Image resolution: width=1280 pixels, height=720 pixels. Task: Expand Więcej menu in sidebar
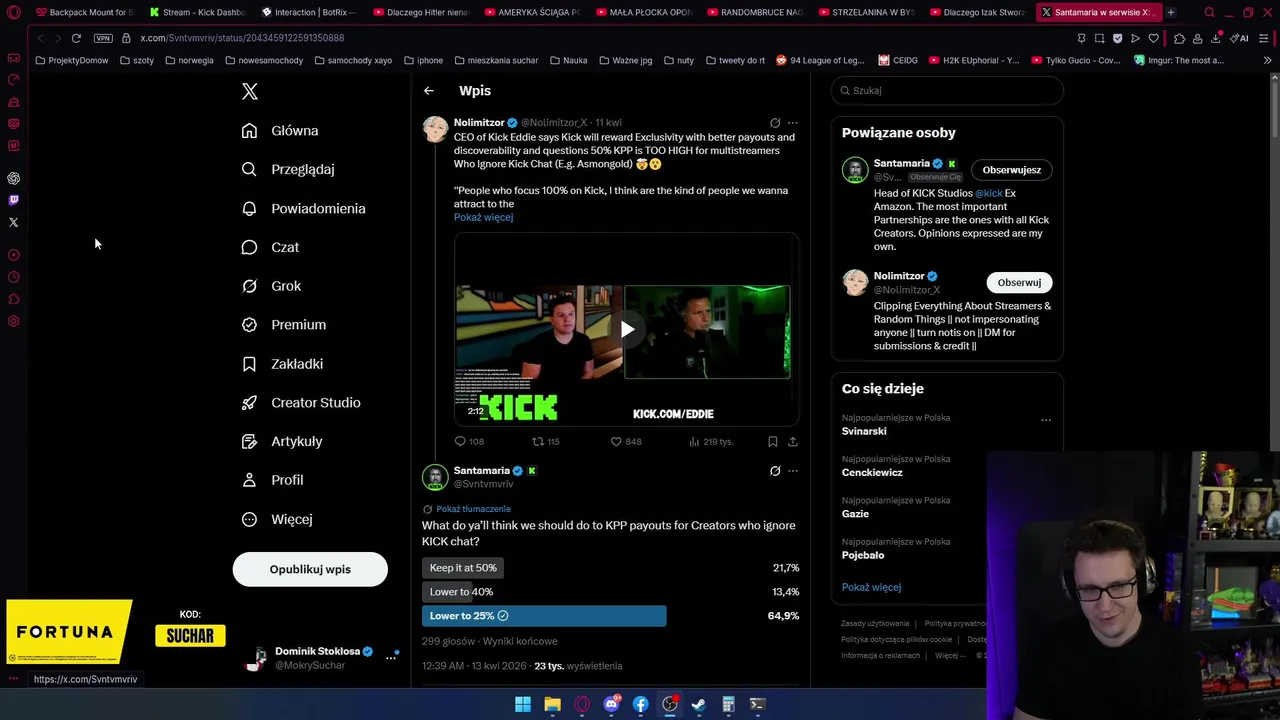(x=277, y=519)
